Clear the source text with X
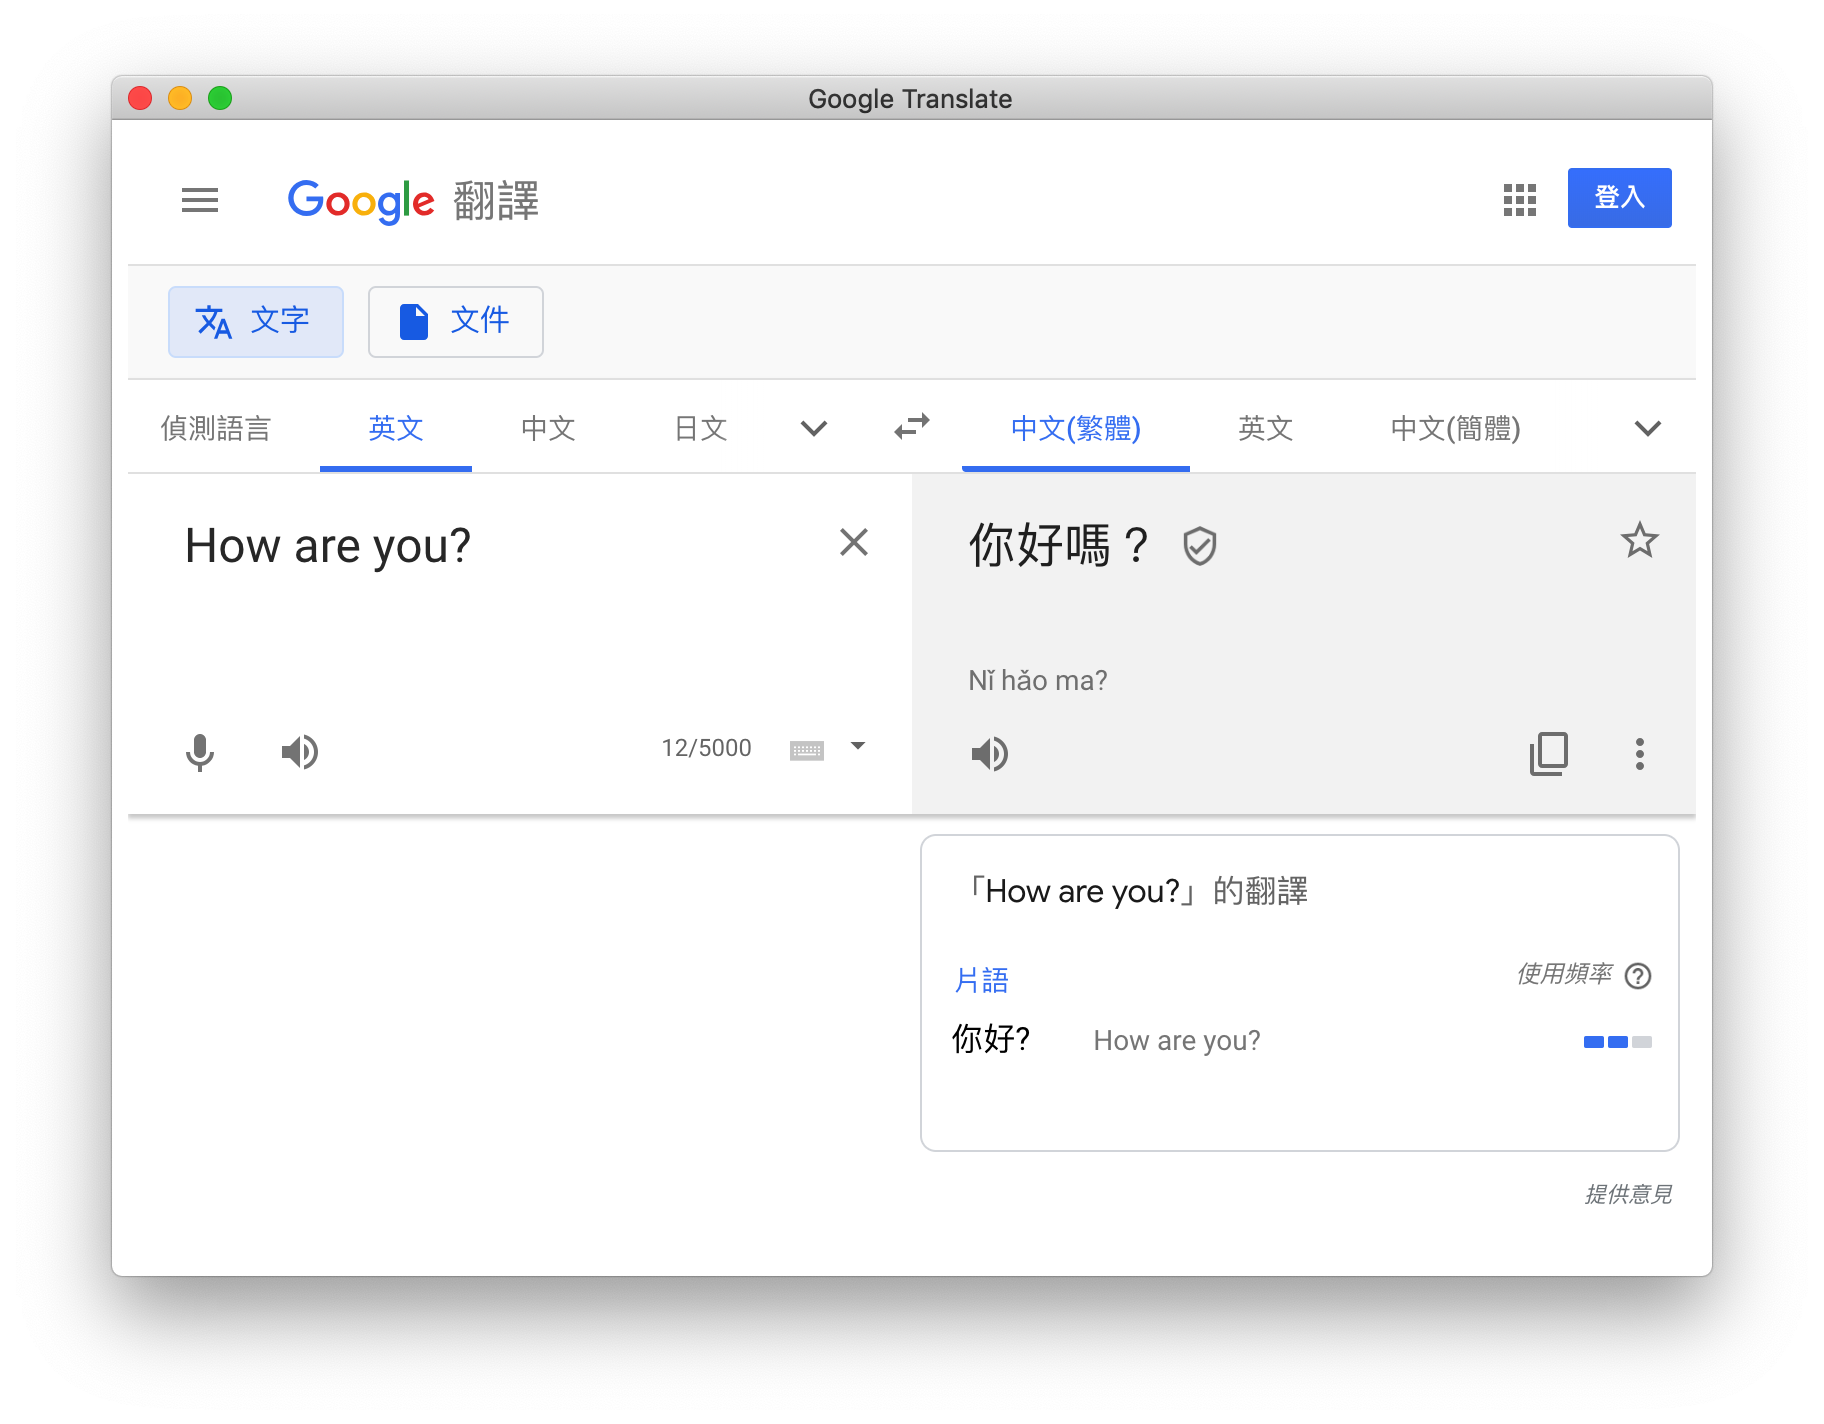The image size is (1824, 1424). (x=853, y=542)
